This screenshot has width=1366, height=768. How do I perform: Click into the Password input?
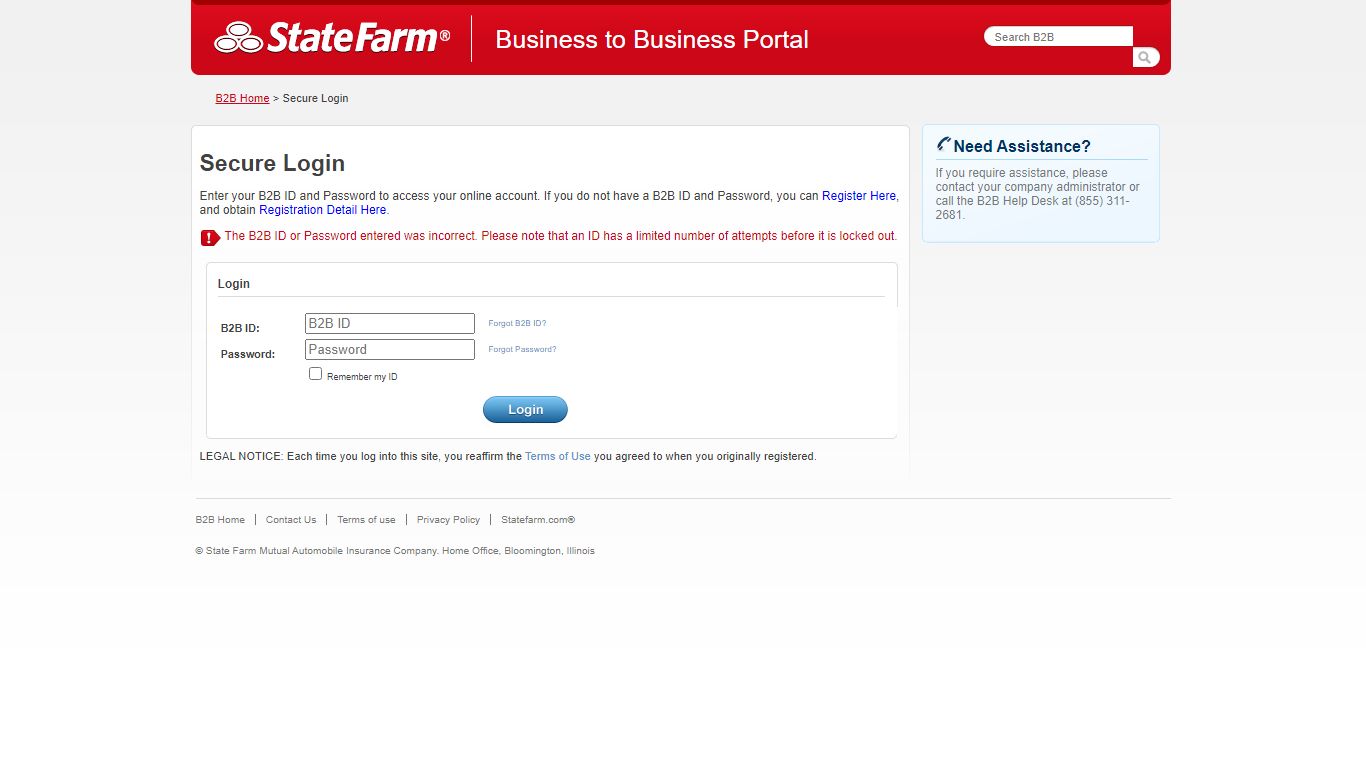[390, 350]
